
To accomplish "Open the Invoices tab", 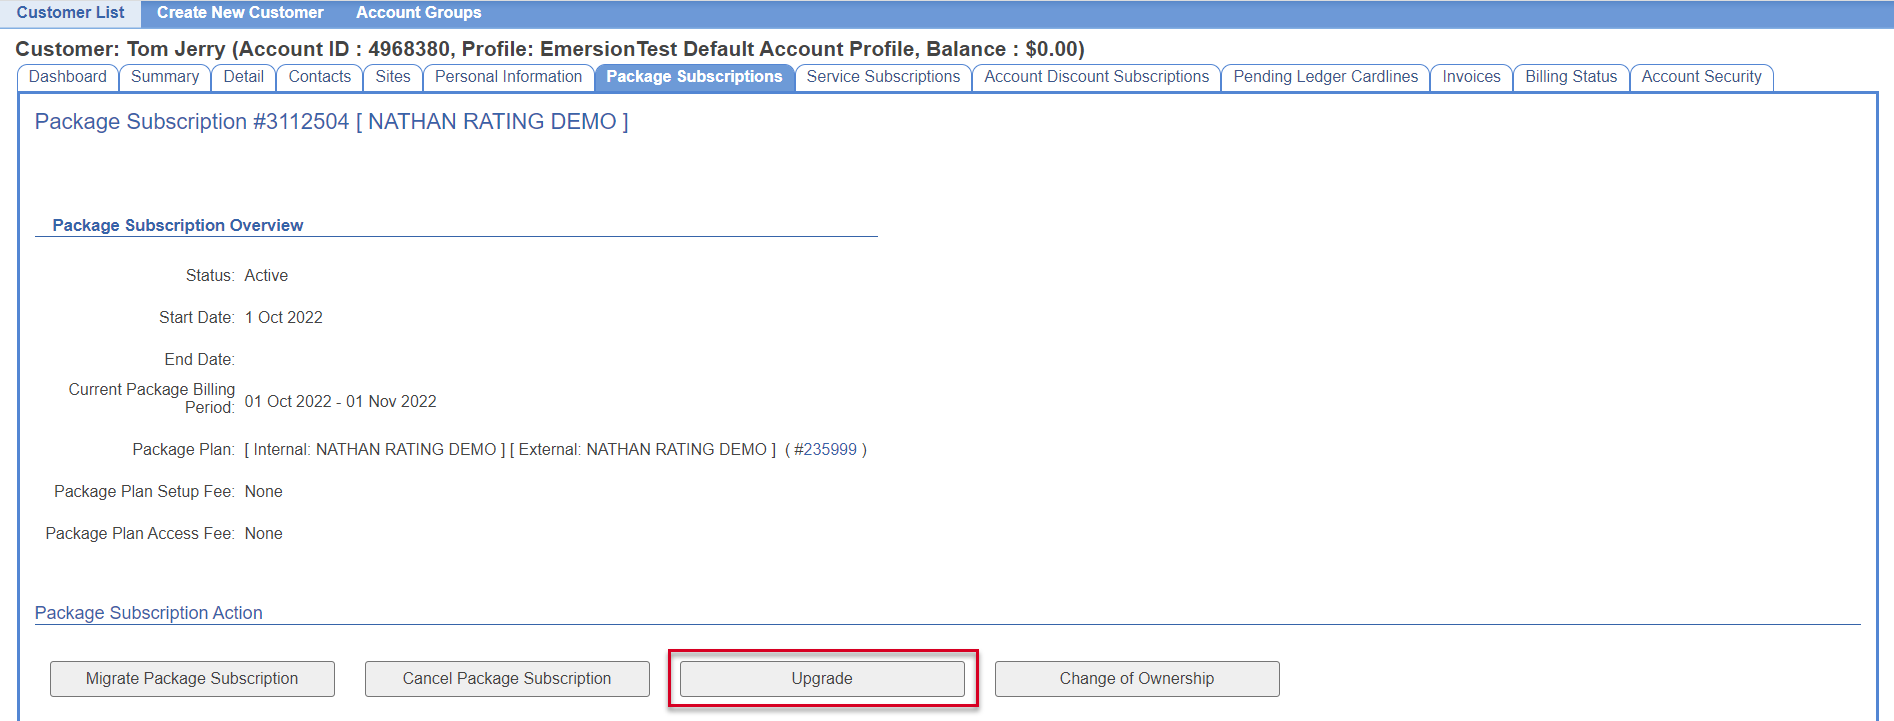I will (1471, 77).
